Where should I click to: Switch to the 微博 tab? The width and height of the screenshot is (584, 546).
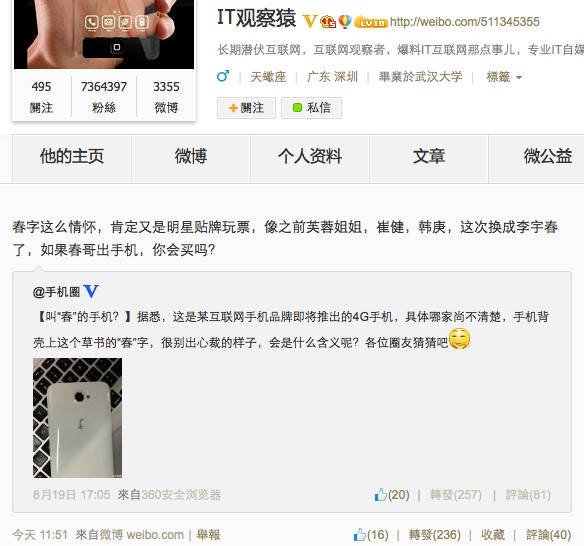(x=191, y=156)
